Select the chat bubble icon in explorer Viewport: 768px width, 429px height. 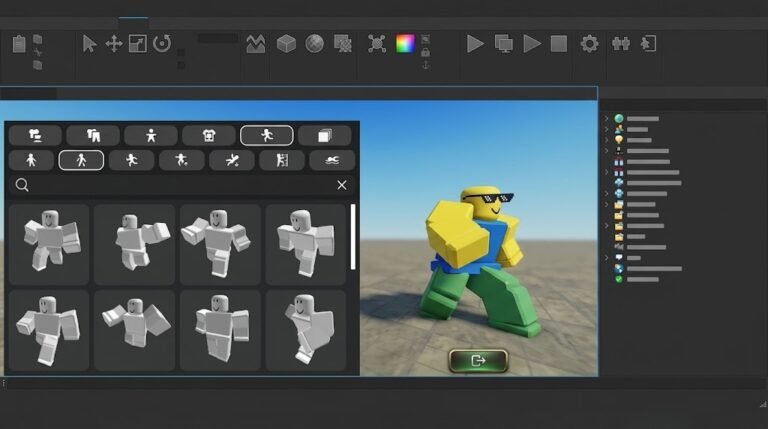[x=619, y=258]
